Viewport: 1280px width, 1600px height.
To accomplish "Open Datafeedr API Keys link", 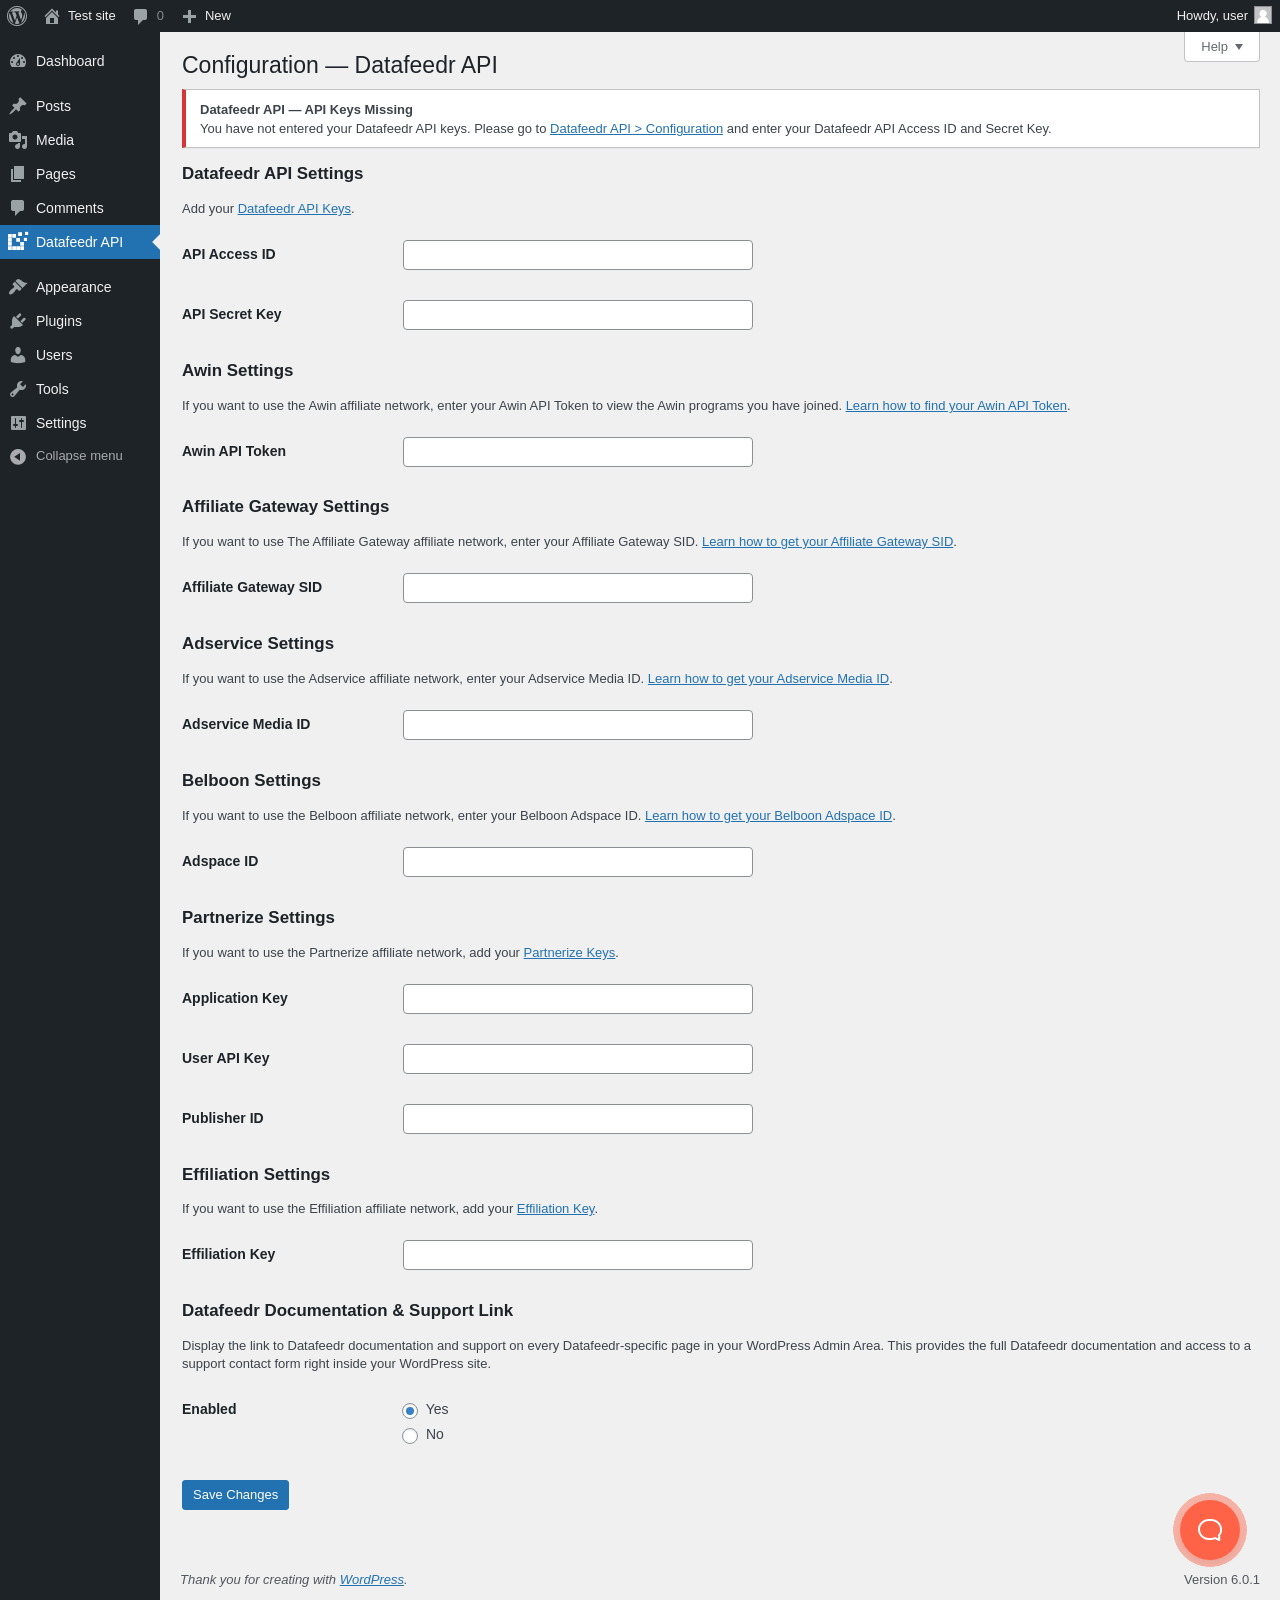I will coord(294,209).
